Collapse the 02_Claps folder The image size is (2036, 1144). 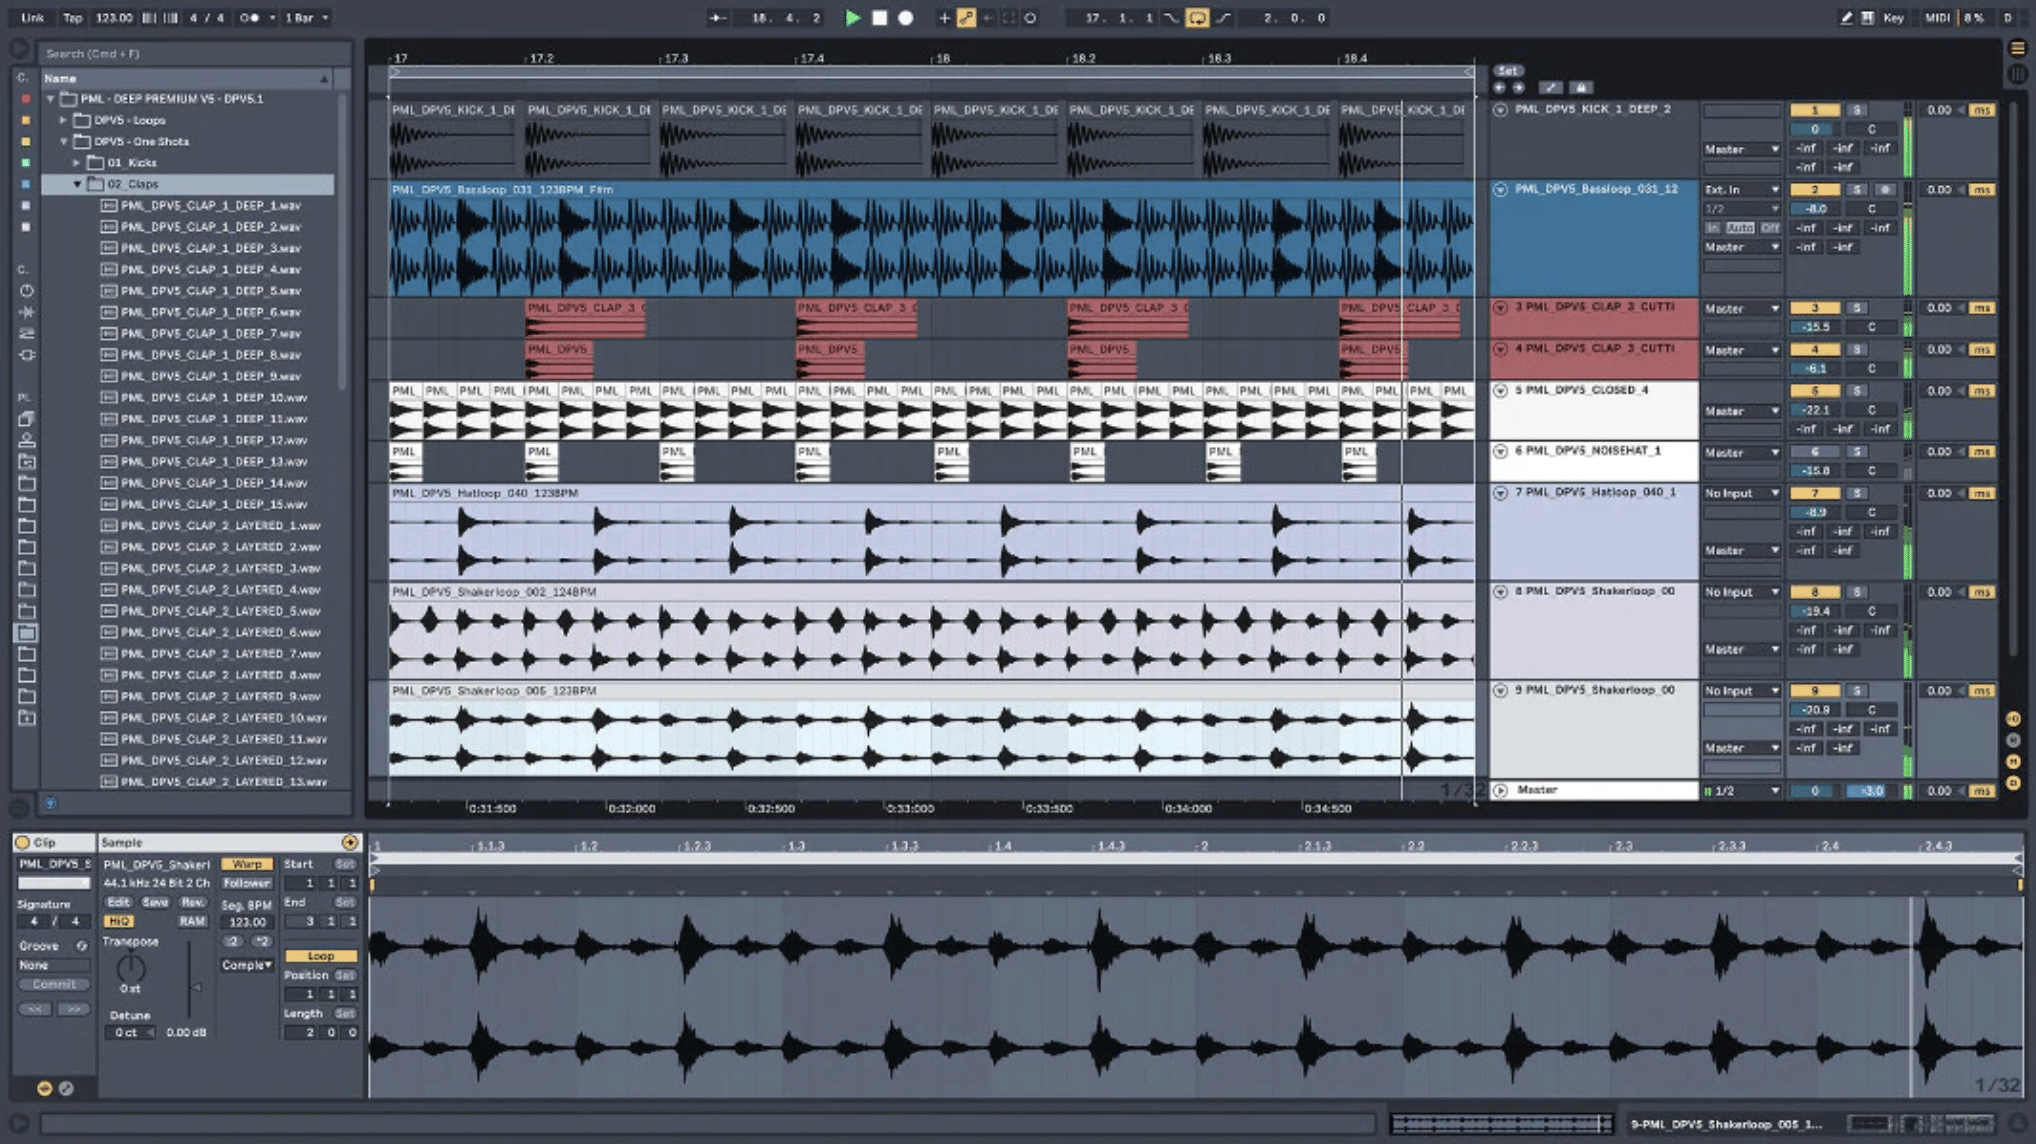(x=77, y=184)
